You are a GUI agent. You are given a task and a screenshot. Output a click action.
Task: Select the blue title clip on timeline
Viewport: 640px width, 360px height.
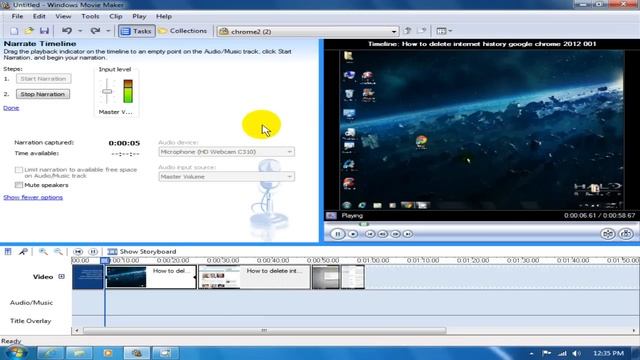click(88, 277)
